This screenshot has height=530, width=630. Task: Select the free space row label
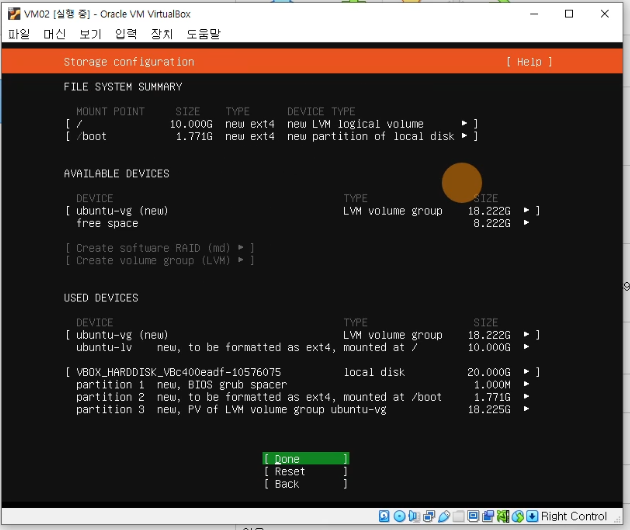coord(107,223)
